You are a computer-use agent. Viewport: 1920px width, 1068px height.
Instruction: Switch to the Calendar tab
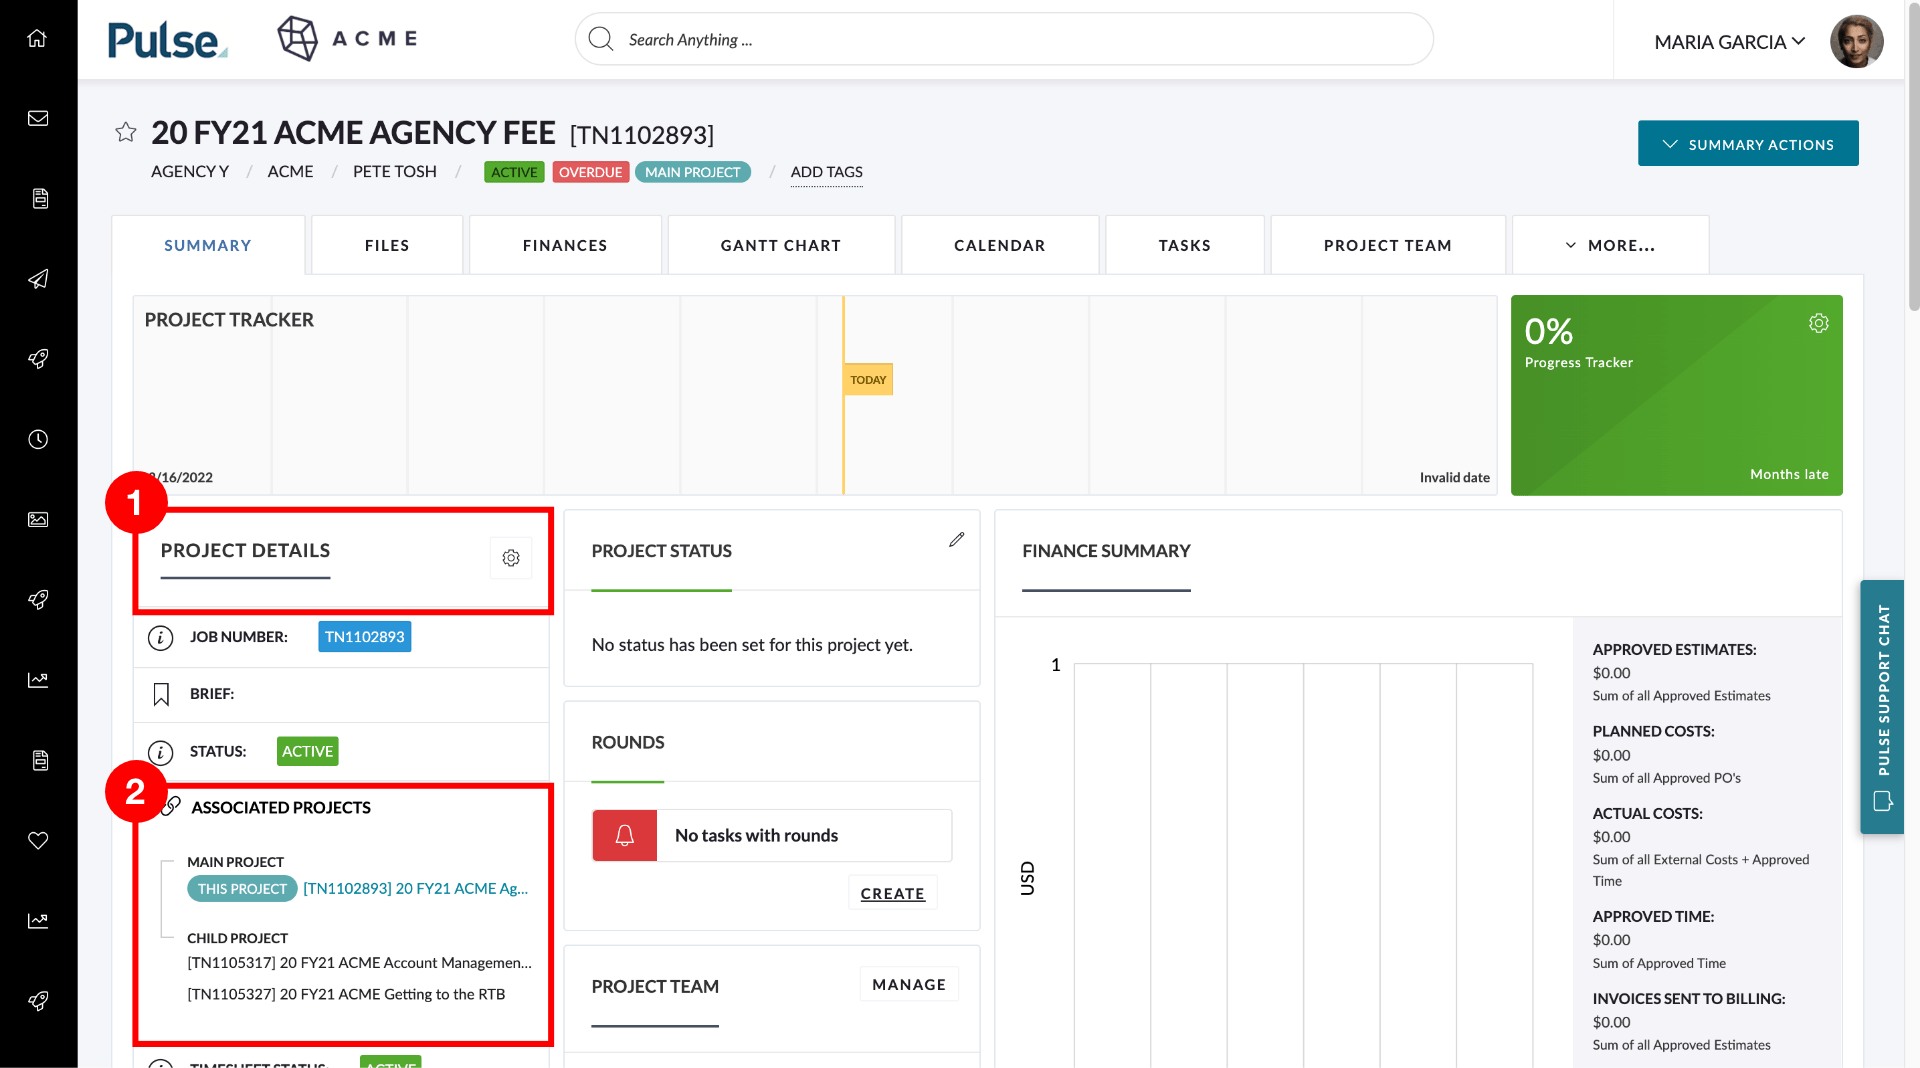[1000, 245]
